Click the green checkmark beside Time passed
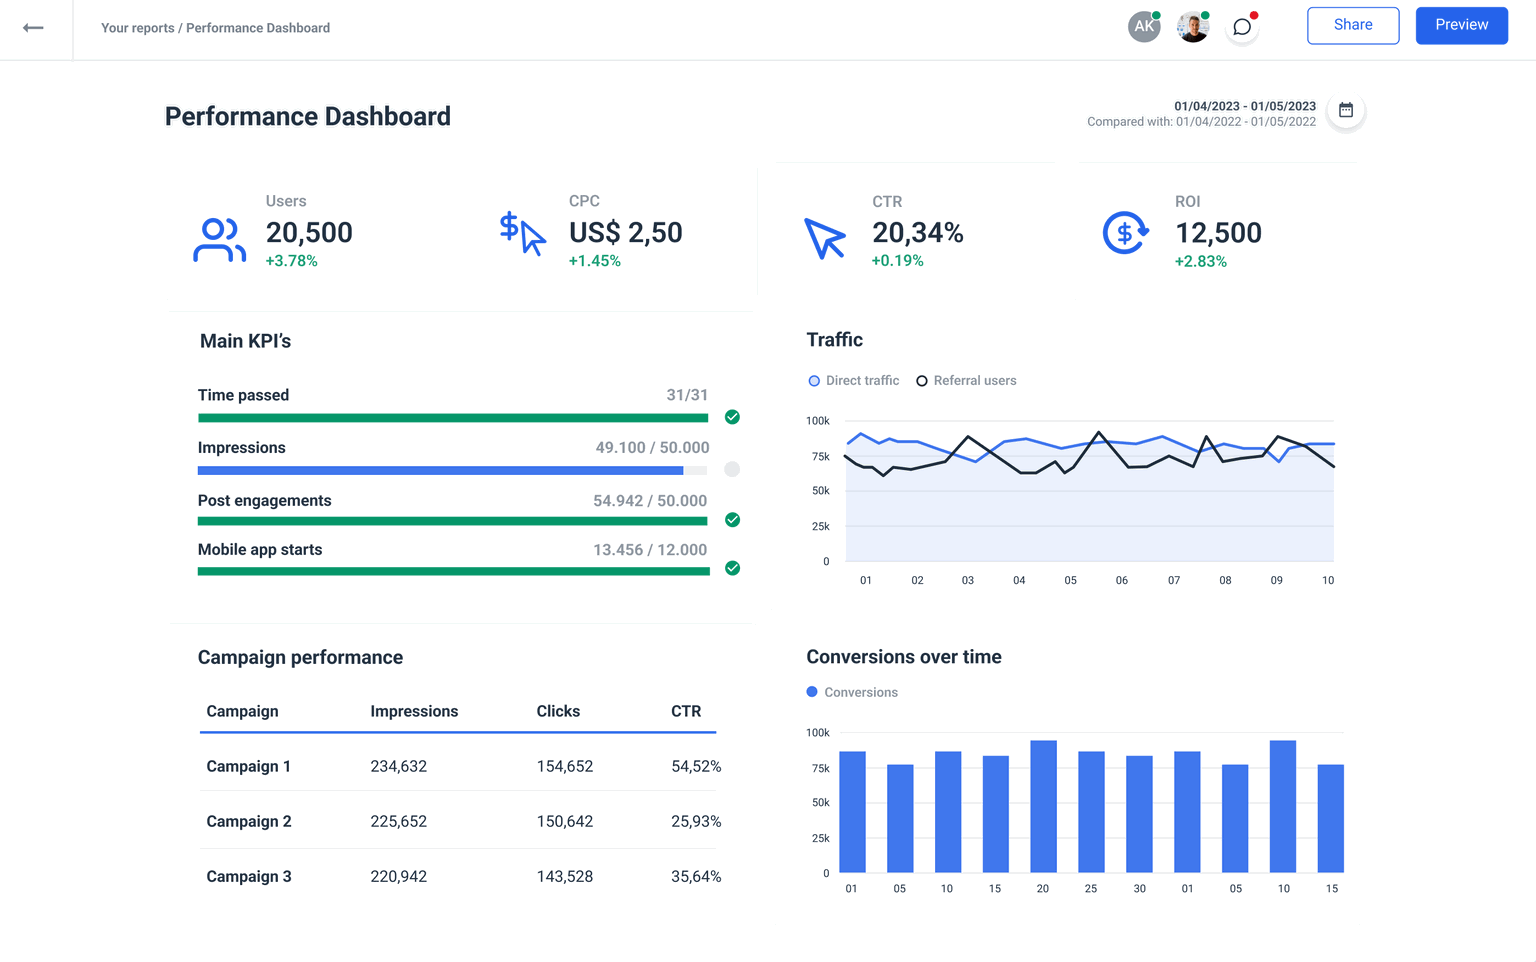This screenshot has height=962, width=1536. click(x=732, y=418)
